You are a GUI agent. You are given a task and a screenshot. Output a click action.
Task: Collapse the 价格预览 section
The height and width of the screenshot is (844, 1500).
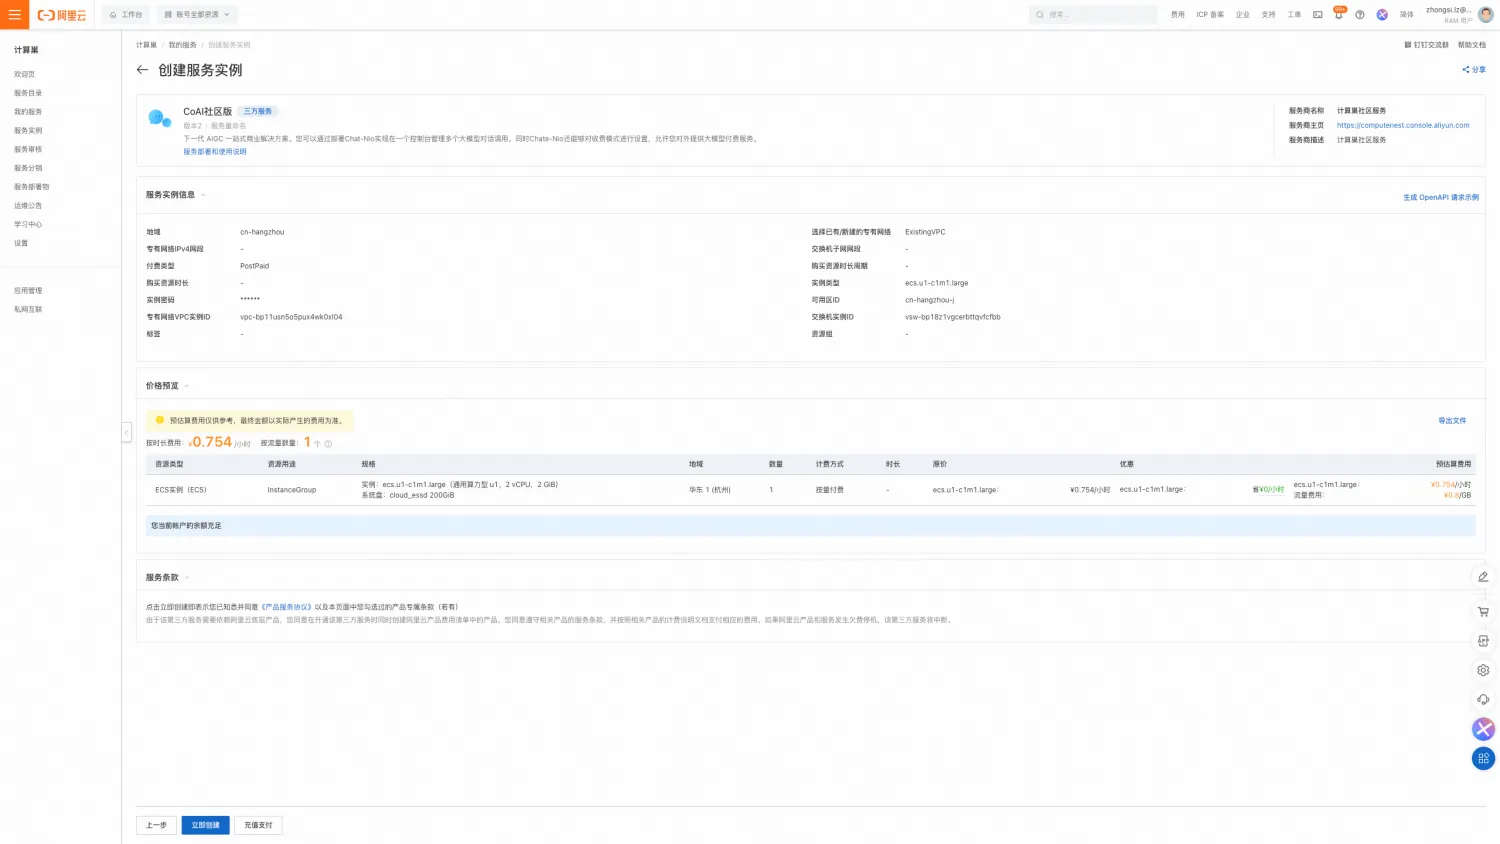tap(186, 386)
